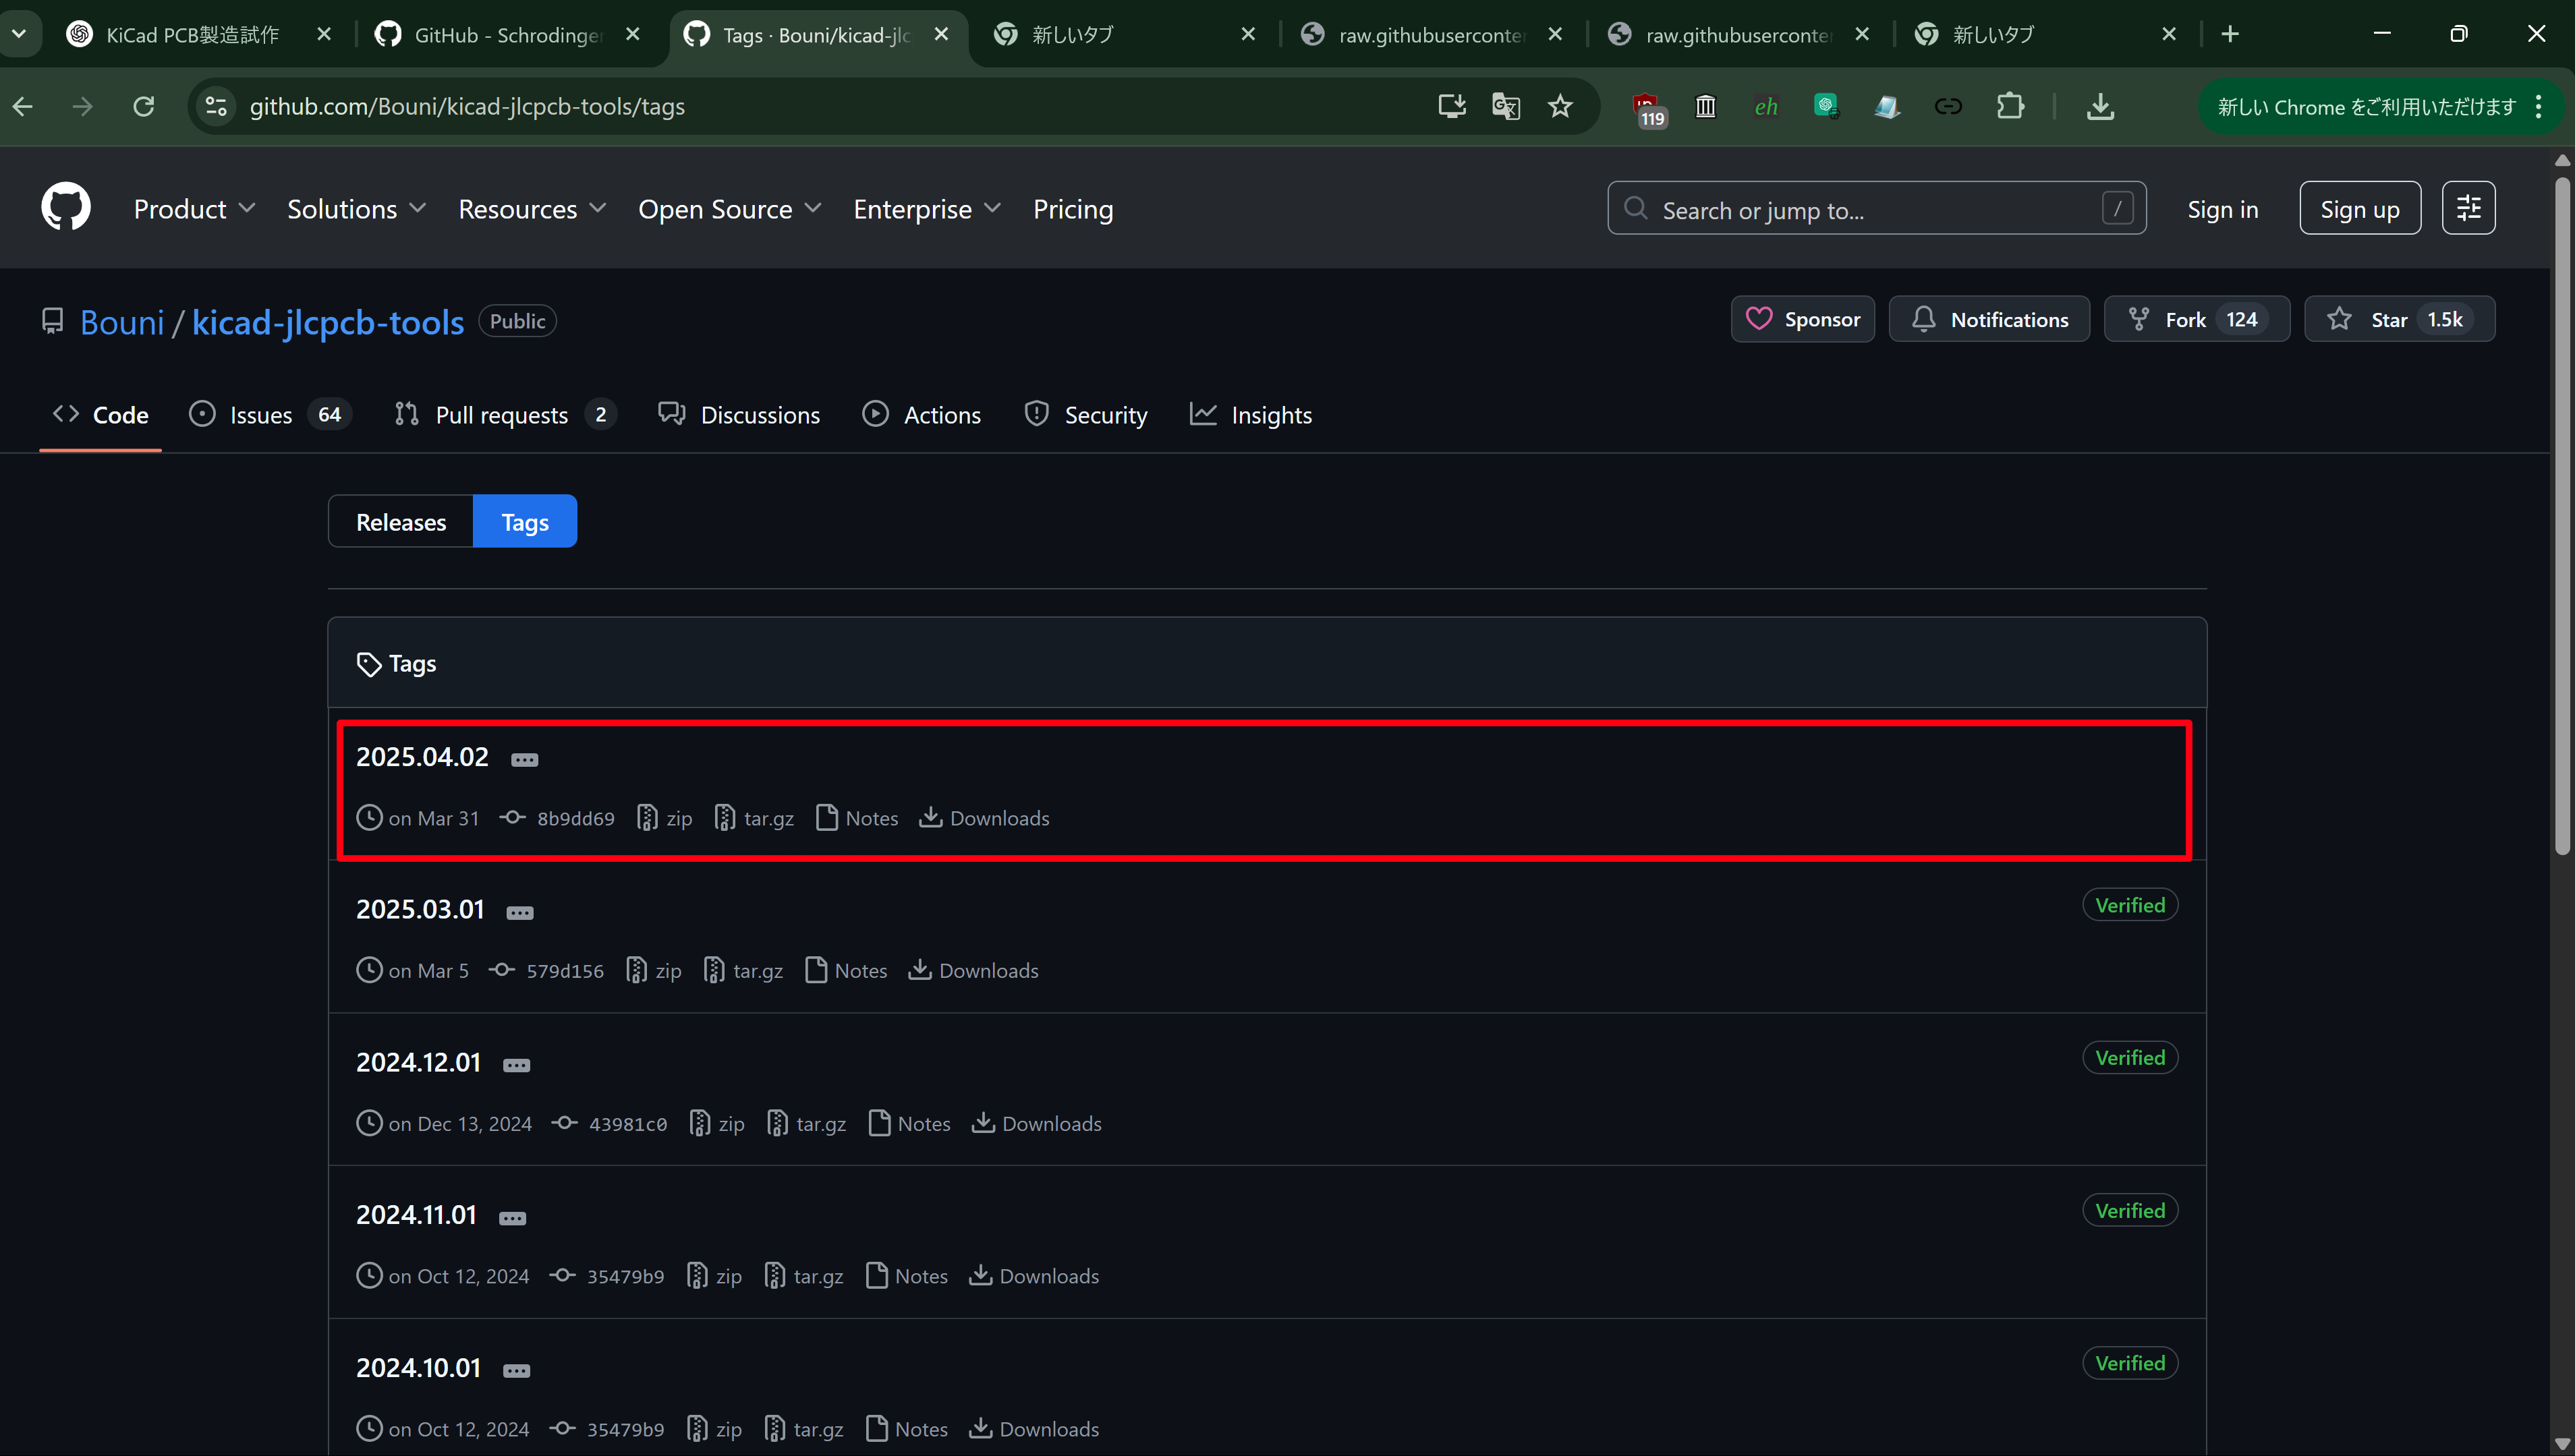This screenshot has height=1456, width=2575.
Task: Reload the page with the refresh icon
Action: coord(144,106)
